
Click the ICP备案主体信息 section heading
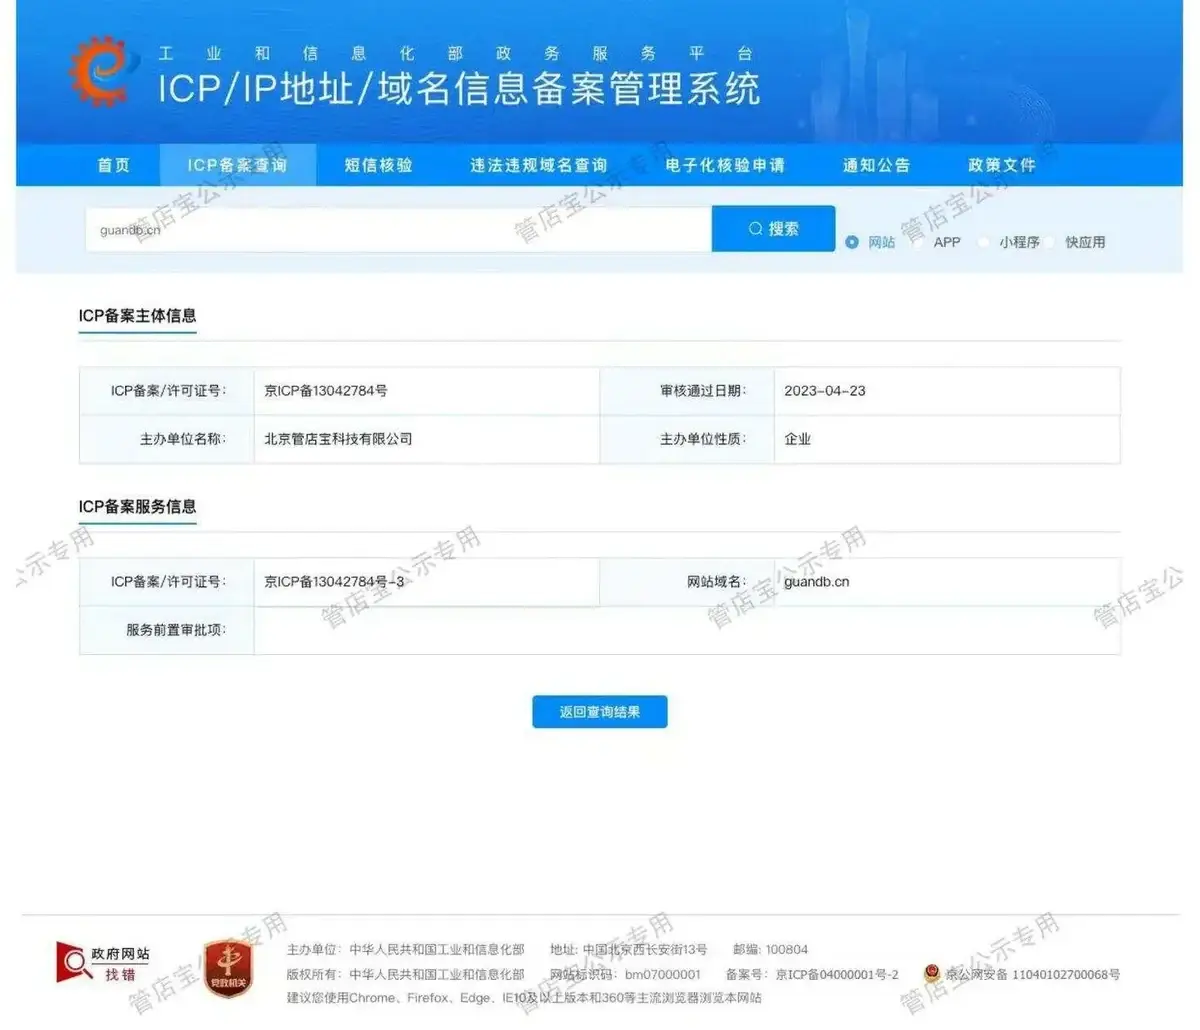pyautogui.click(x=138, y=316)
